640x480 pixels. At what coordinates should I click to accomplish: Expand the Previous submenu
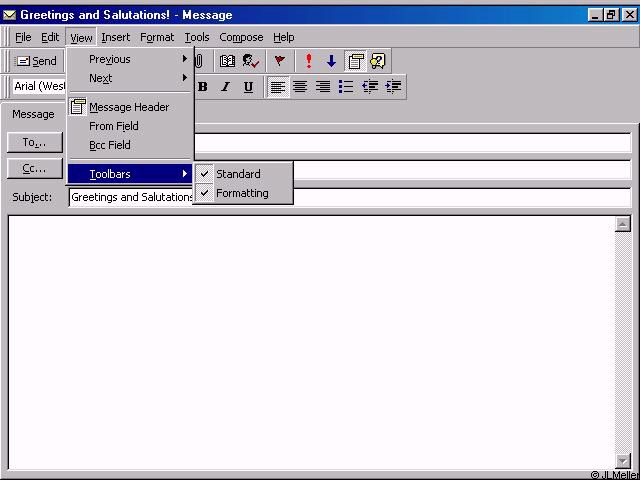(x=130, y=59)
